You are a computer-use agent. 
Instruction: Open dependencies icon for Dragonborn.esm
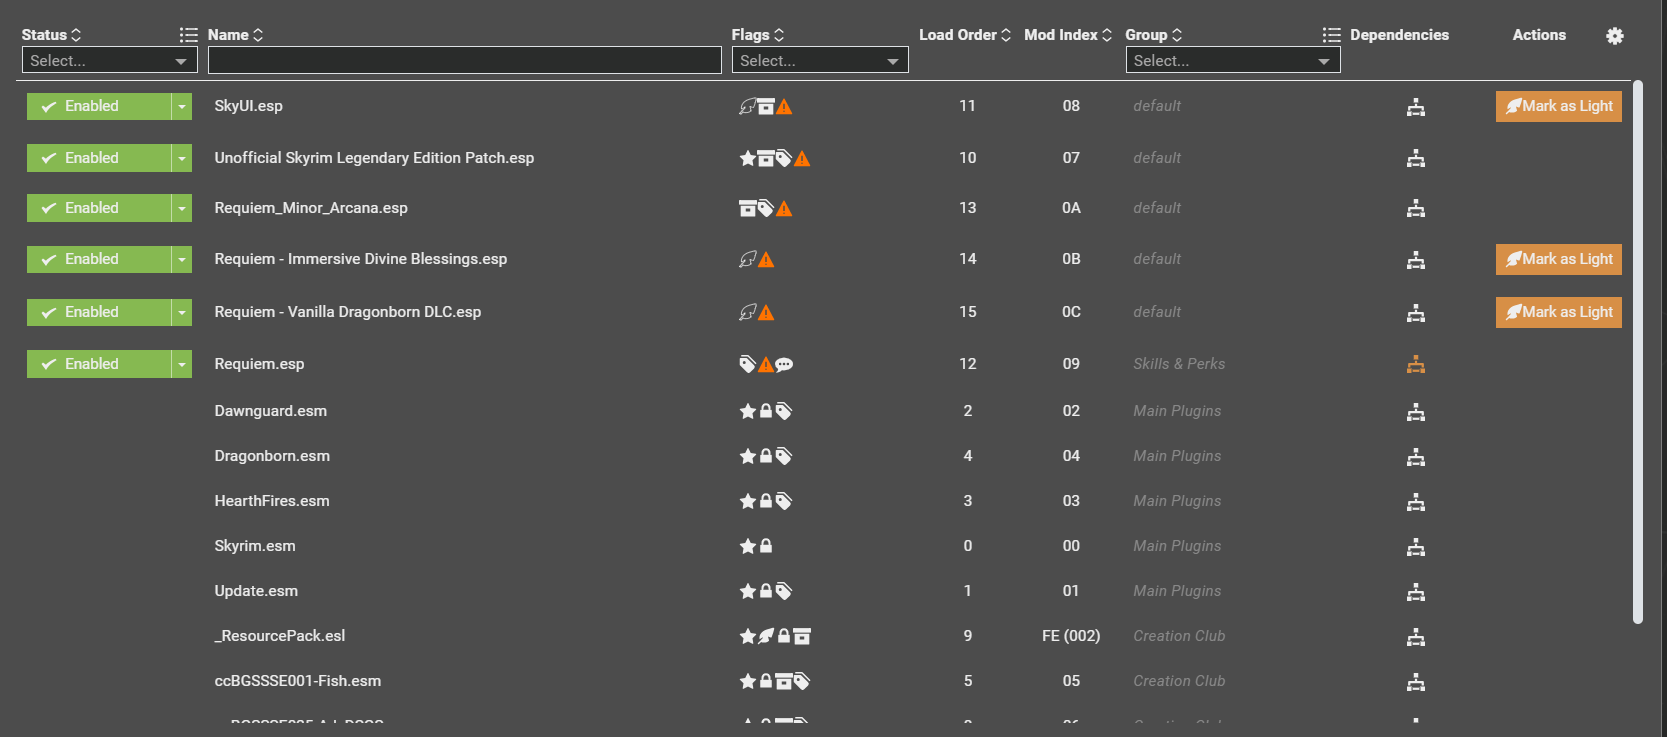(x=1415, y=457)
